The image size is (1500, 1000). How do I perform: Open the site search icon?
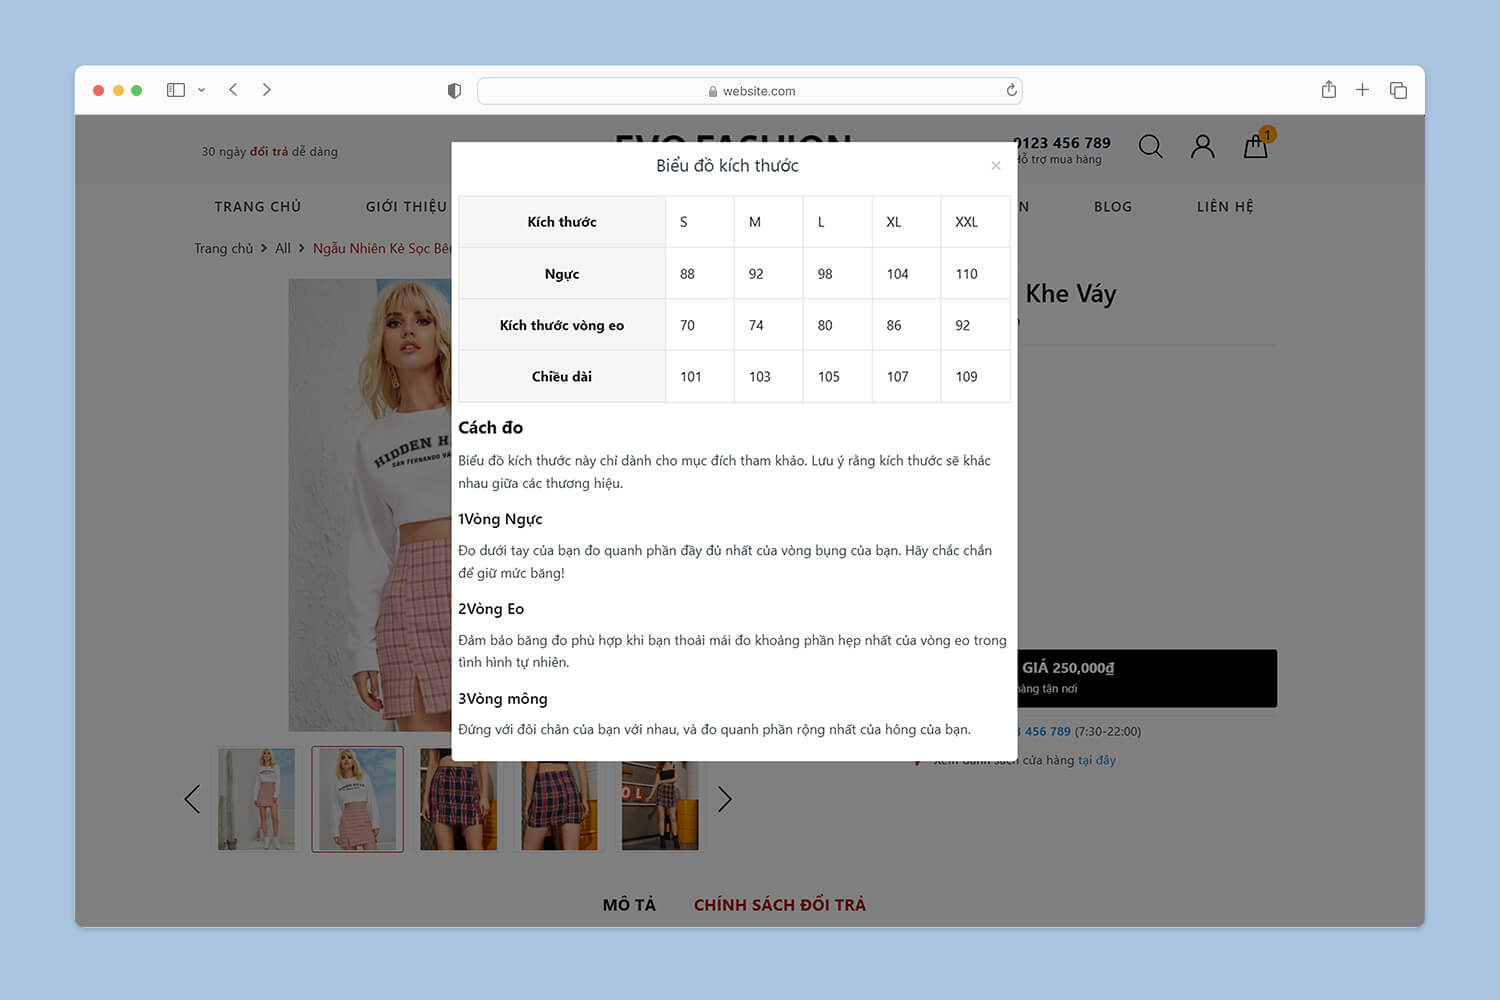(1150, 147)
